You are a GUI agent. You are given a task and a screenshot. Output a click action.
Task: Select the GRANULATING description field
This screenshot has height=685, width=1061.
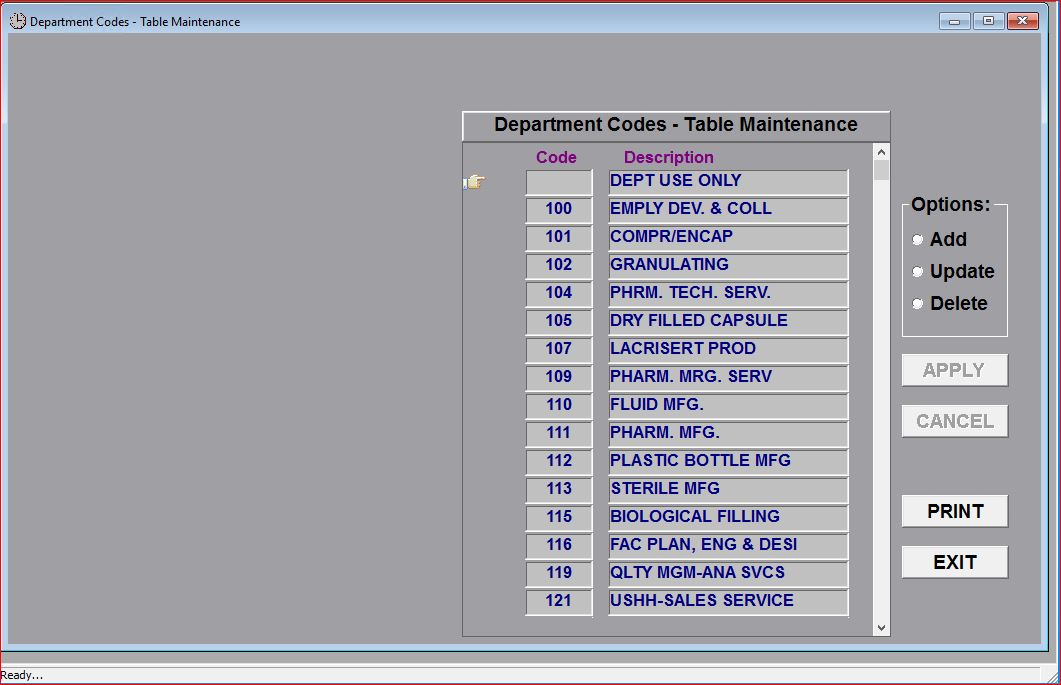tap(728, 266)
